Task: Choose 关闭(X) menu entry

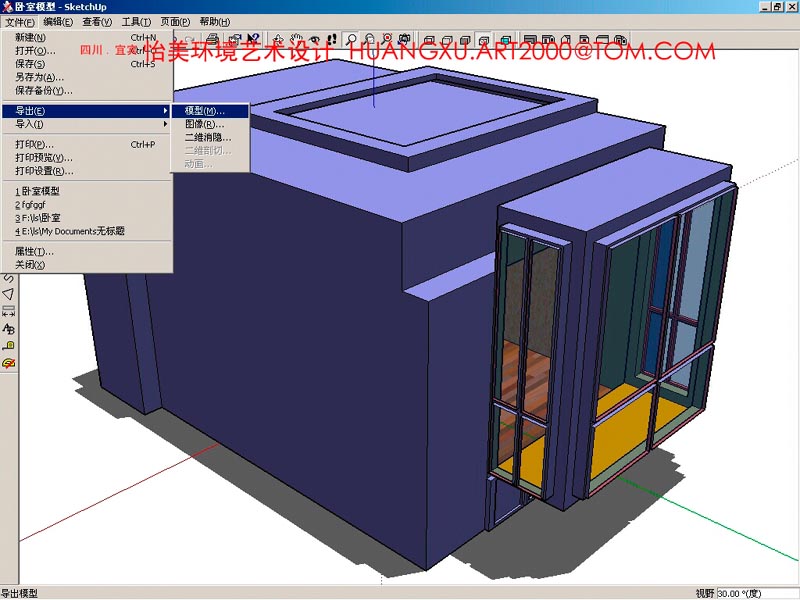Action: coord(87,265)
